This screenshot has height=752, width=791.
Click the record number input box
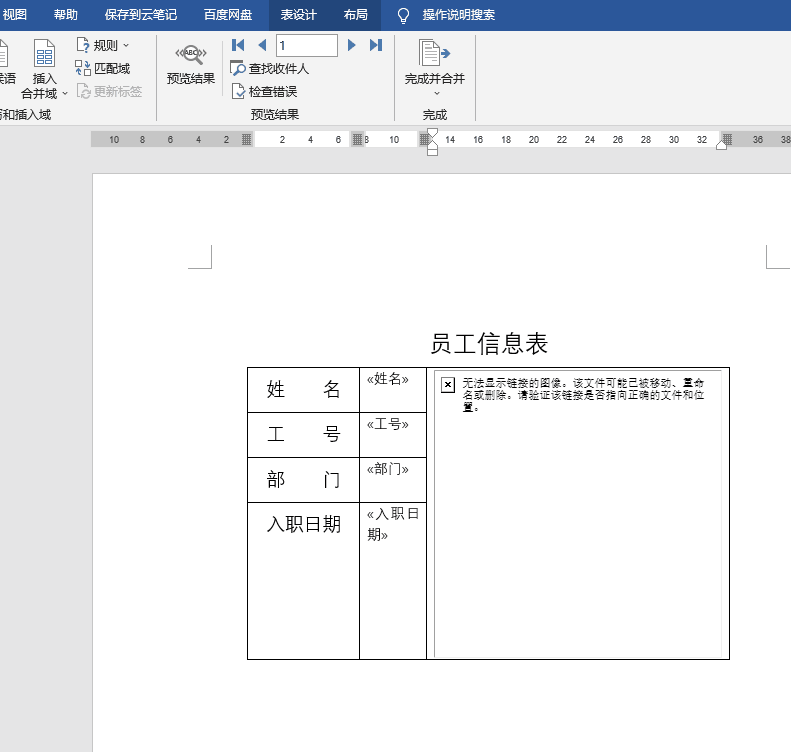[x=307, y=45]
